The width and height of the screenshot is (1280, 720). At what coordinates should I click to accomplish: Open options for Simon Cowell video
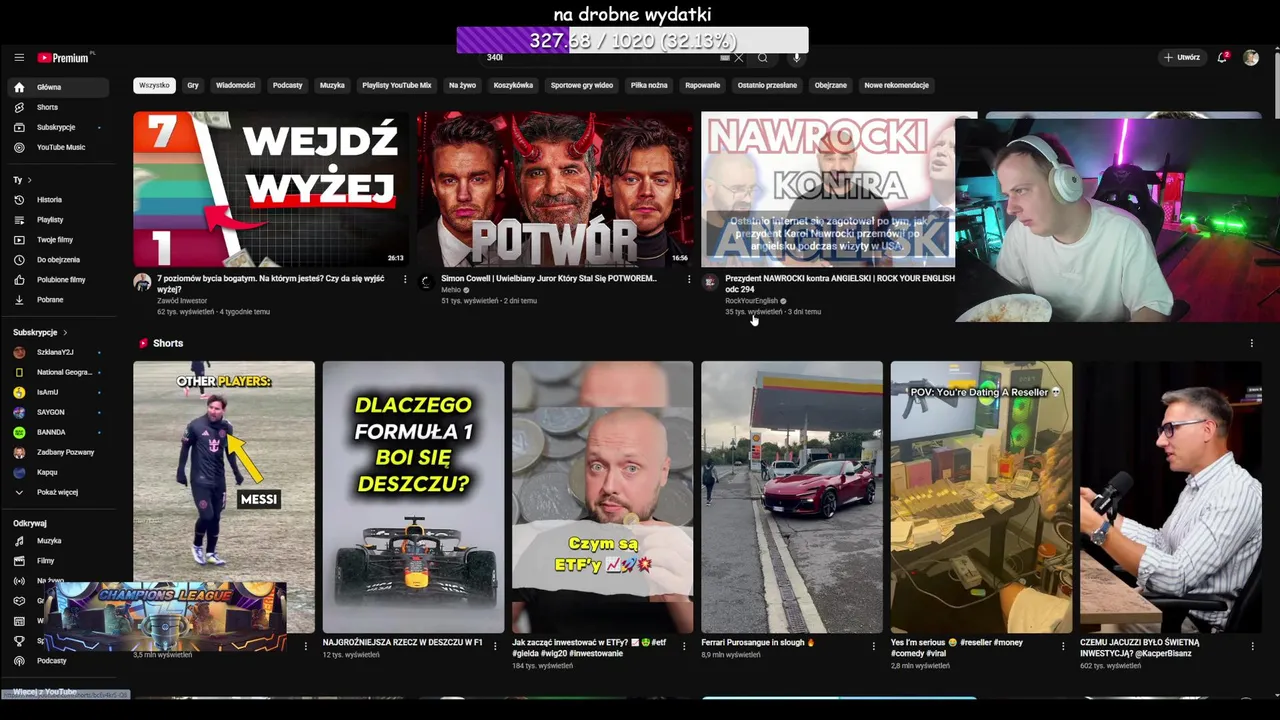[x=689, y=279]
